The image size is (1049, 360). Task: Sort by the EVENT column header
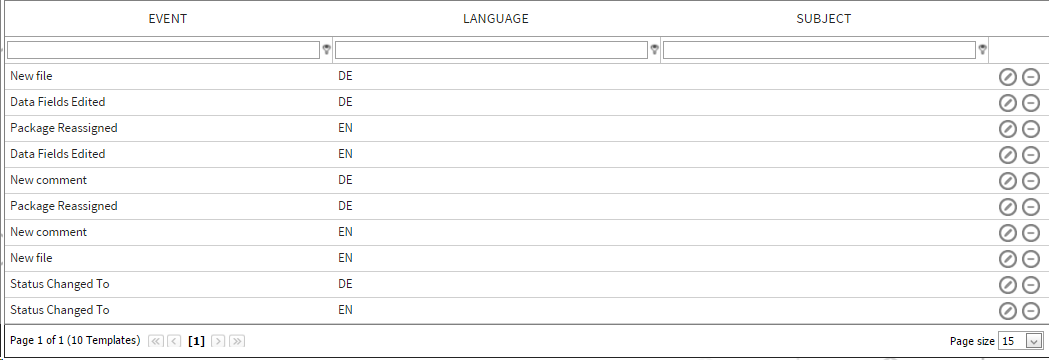coord(167,19)
